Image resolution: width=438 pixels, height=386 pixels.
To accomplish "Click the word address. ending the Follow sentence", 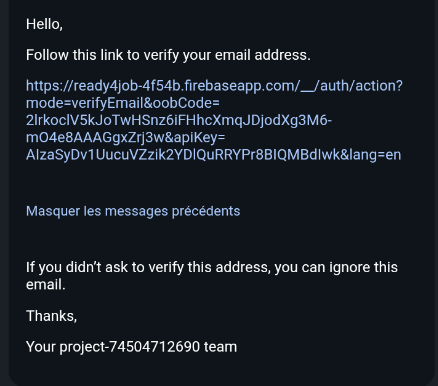I will [x=282, y=55].
